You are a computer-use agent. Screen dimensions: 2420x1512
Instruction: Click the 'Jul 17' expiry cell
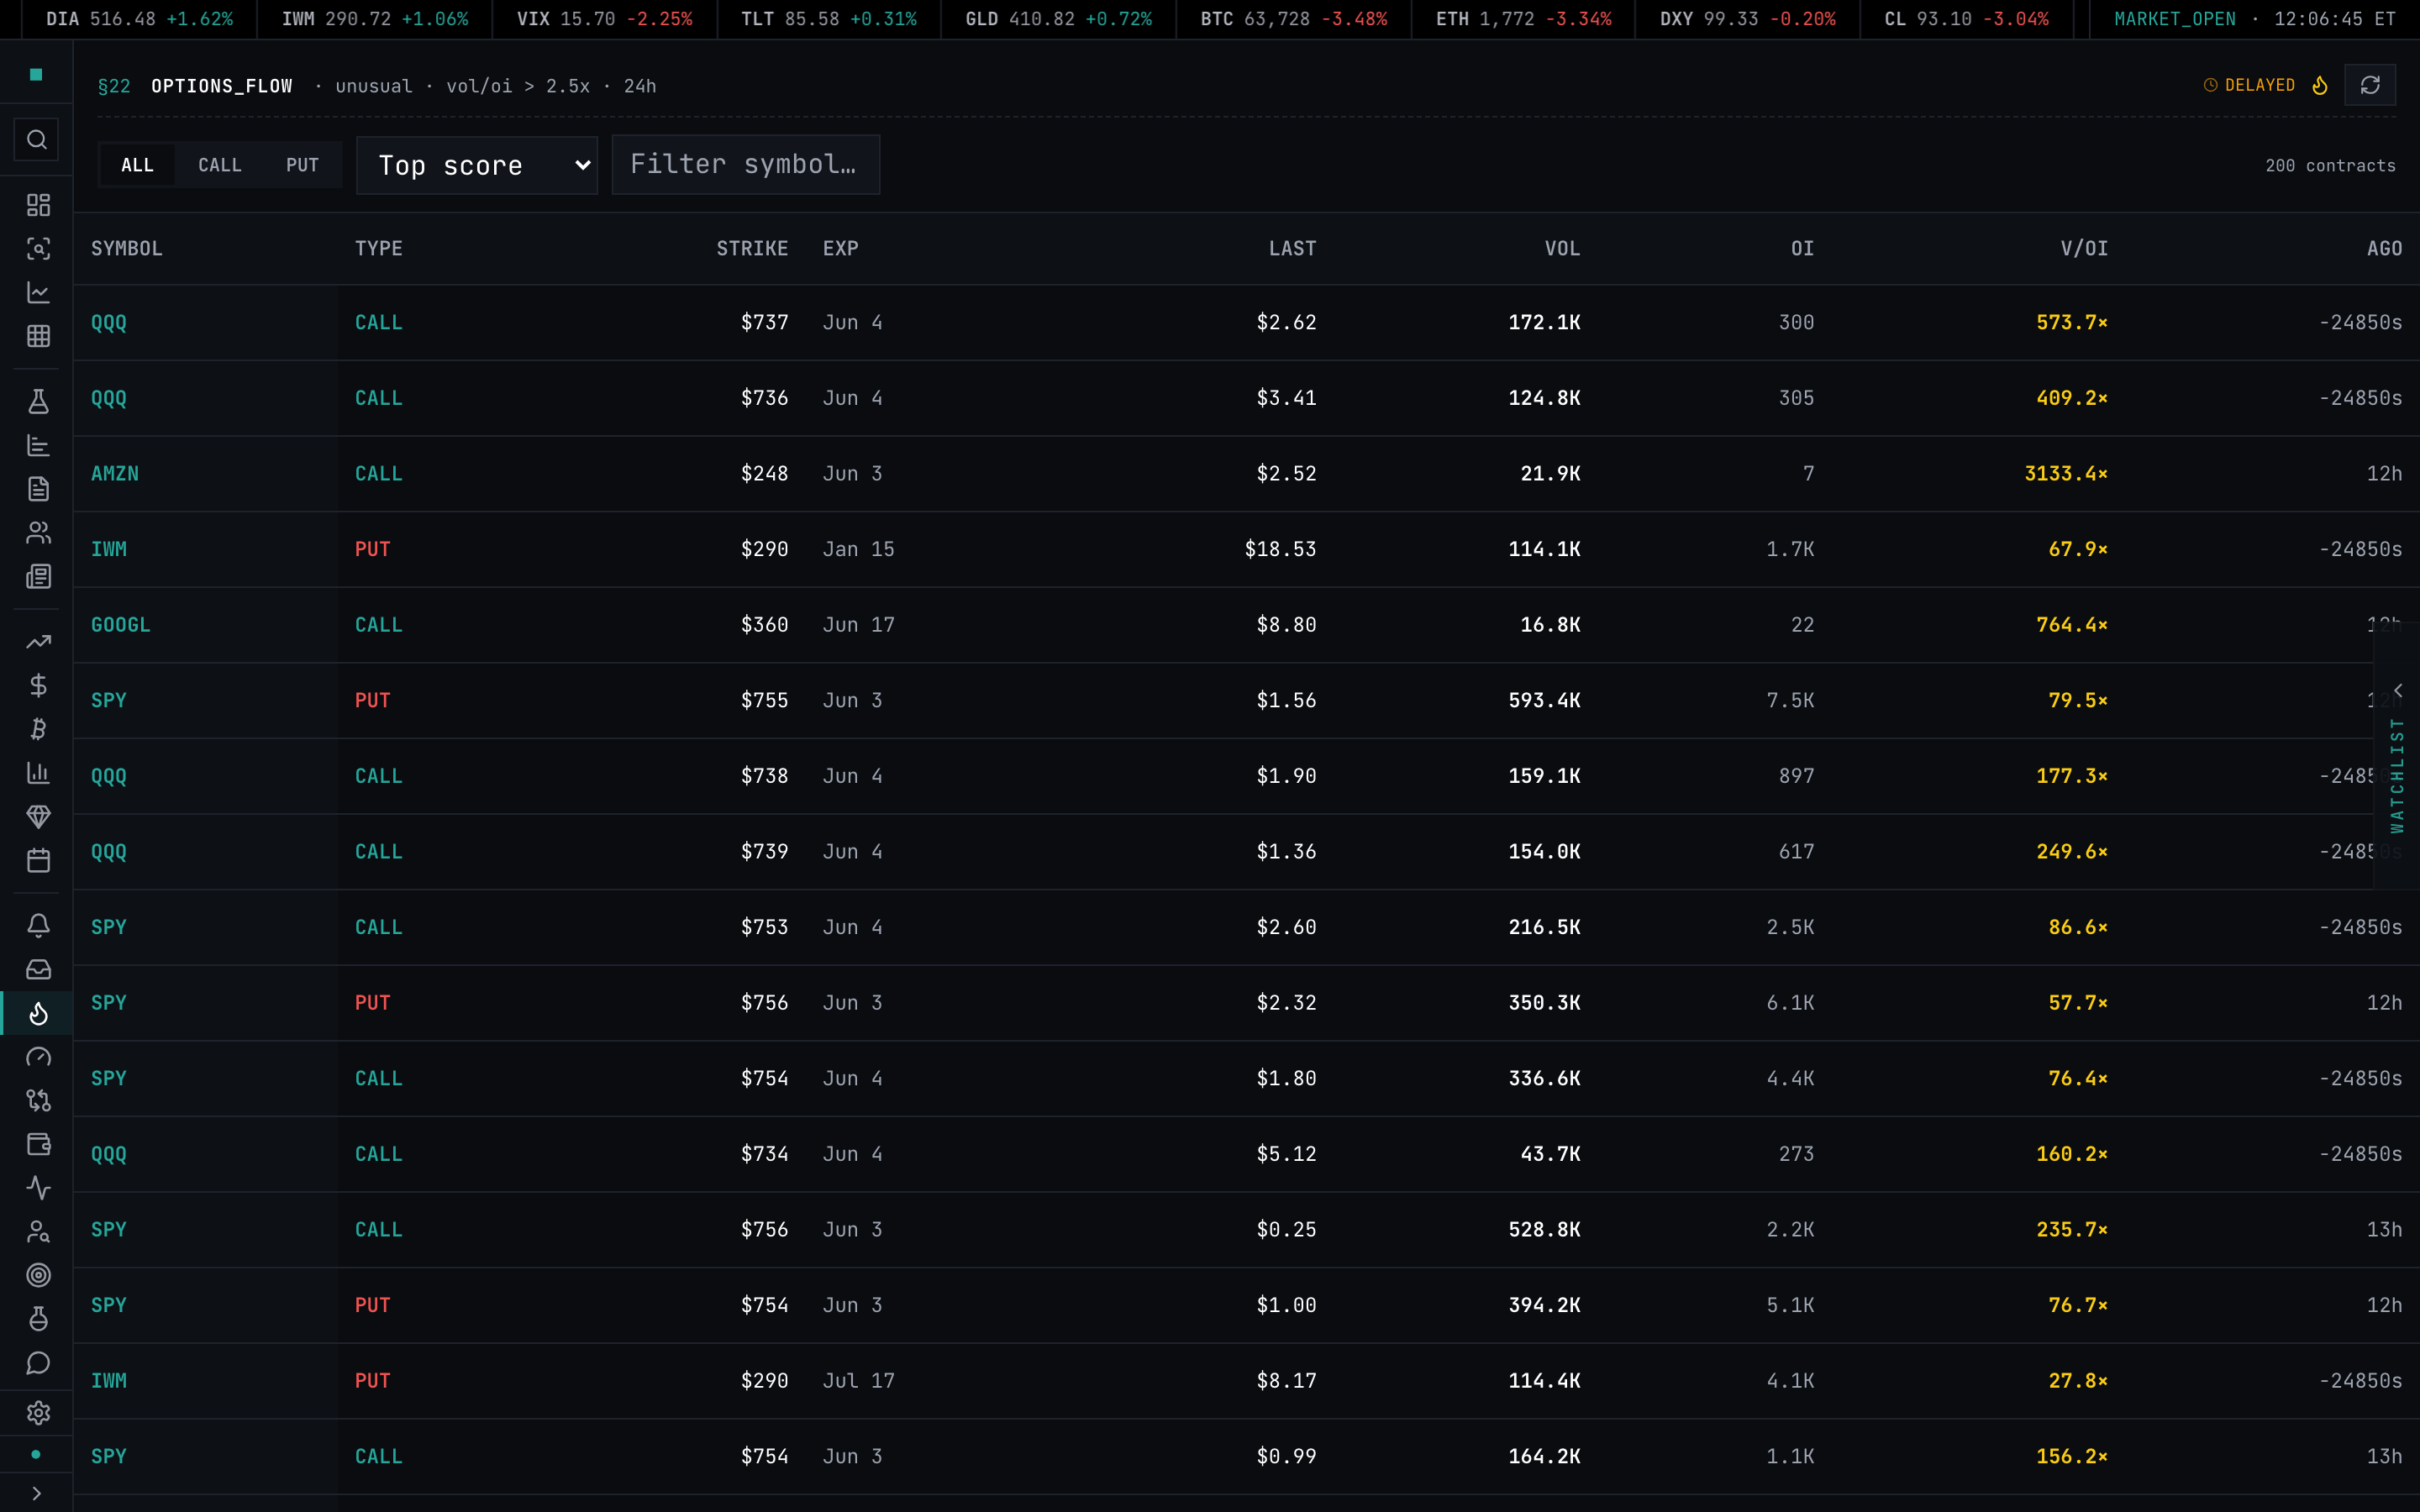click(859, 1380)
